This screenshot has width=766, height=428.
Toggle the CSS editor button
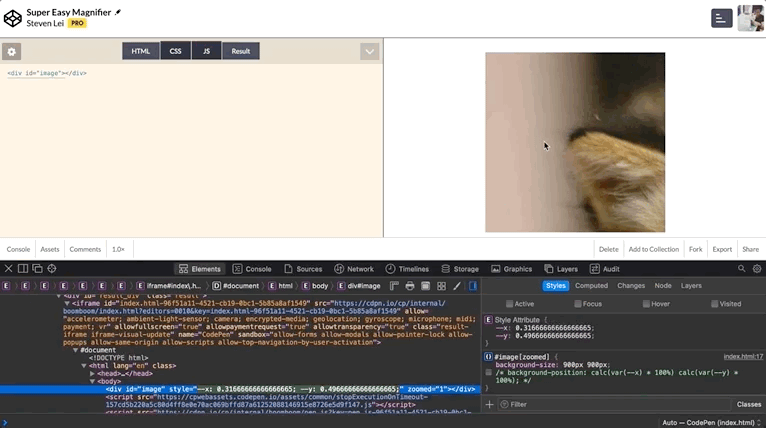175,51
